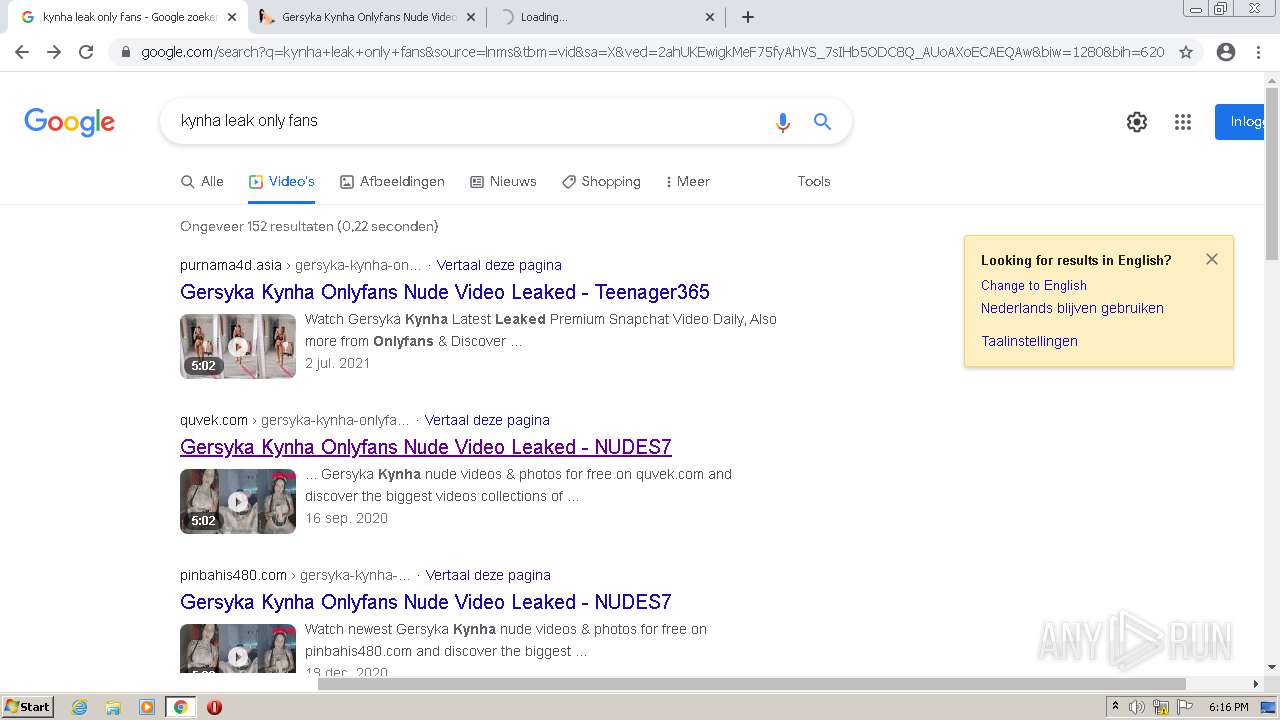Click the 'quvek.com' source text
Screen dimensions: 1280x720
click(x=214, y=421)
